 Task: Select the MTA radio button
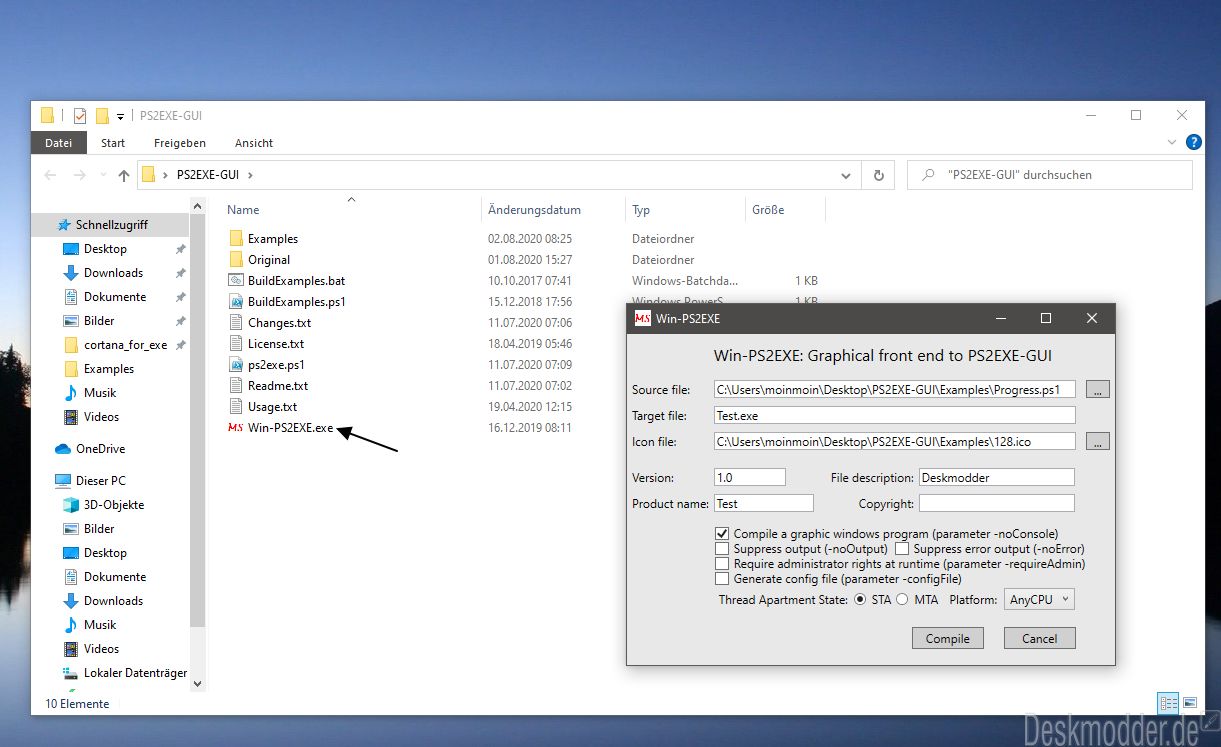902,600
